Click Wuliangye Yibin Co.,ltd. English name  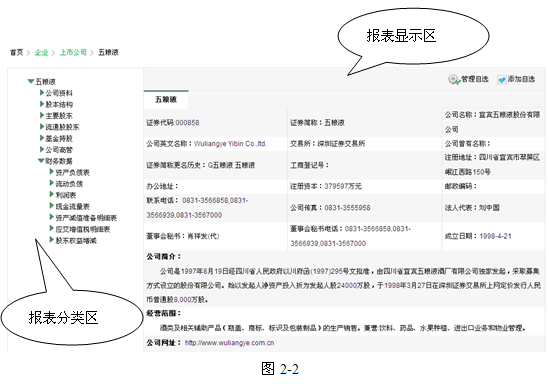point(230,144)
